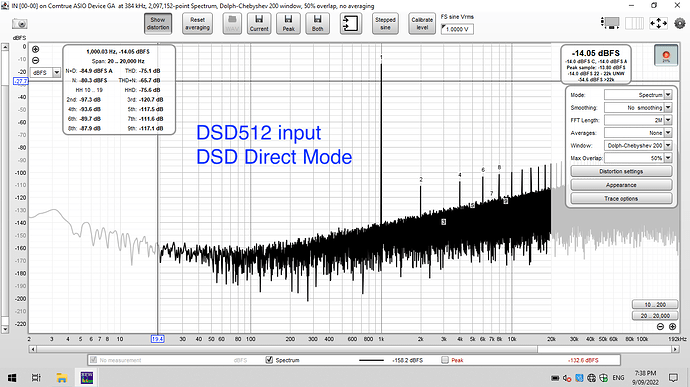The height and width of the screenshot is (387, 690).
Task: Toggle the Peak trace checkbox
Action: pos(445,360)
